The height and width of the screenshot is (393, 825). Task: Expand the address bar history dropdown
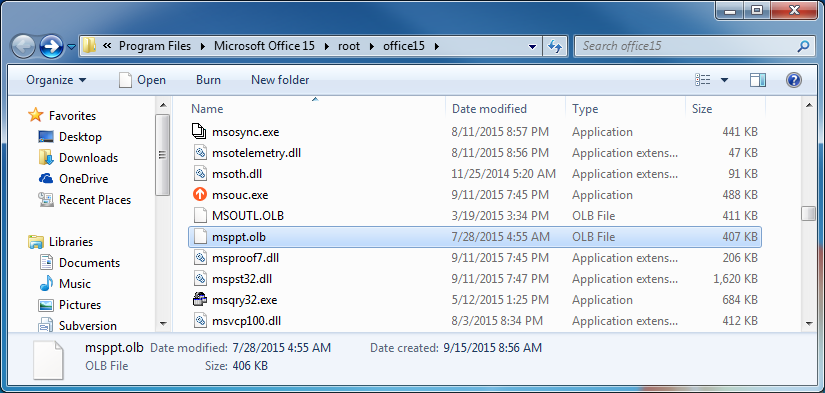(532, 47)
